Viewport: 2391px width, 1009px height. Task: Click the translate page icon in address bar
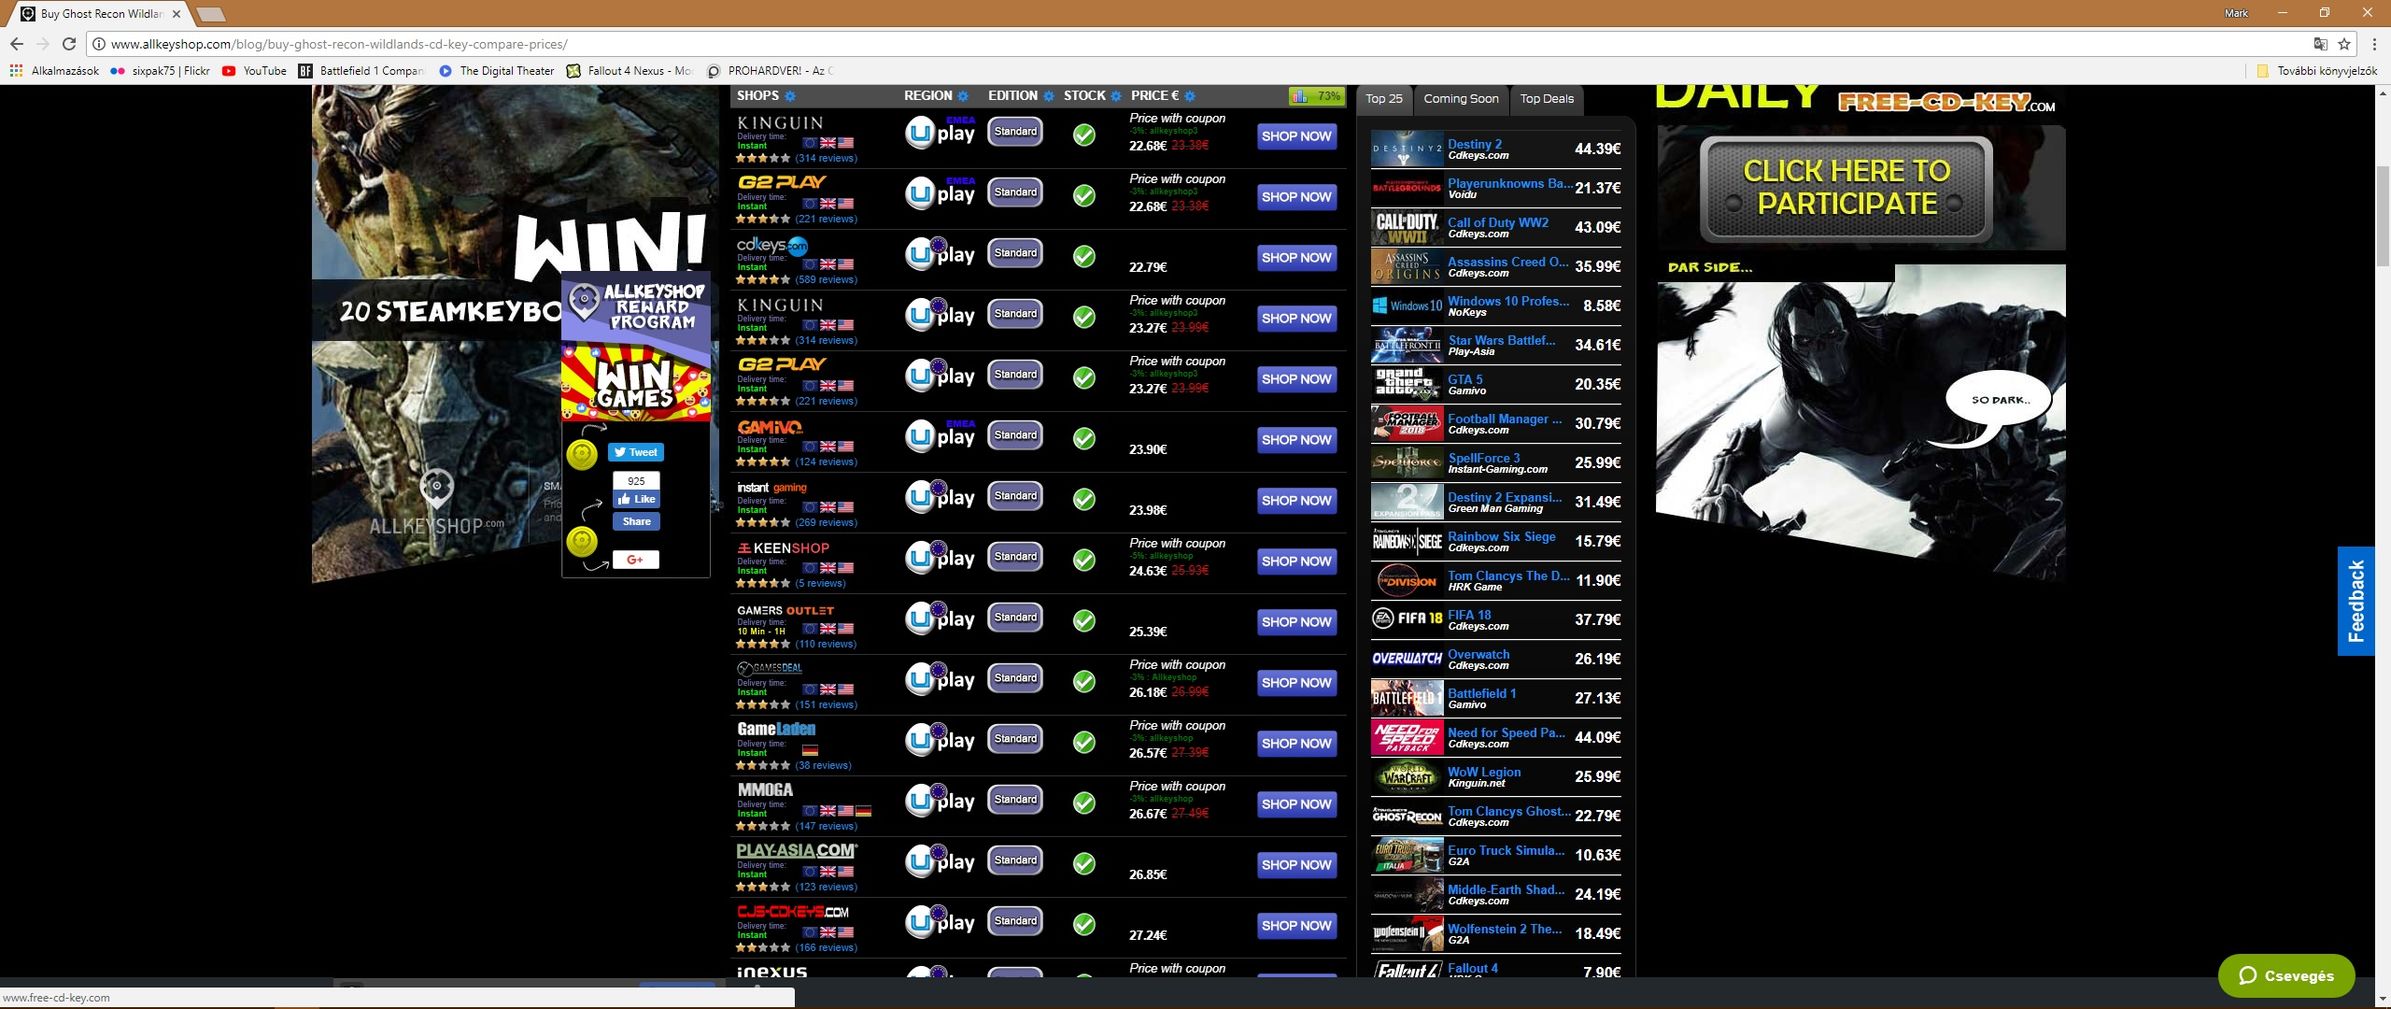pos(2320,44)
